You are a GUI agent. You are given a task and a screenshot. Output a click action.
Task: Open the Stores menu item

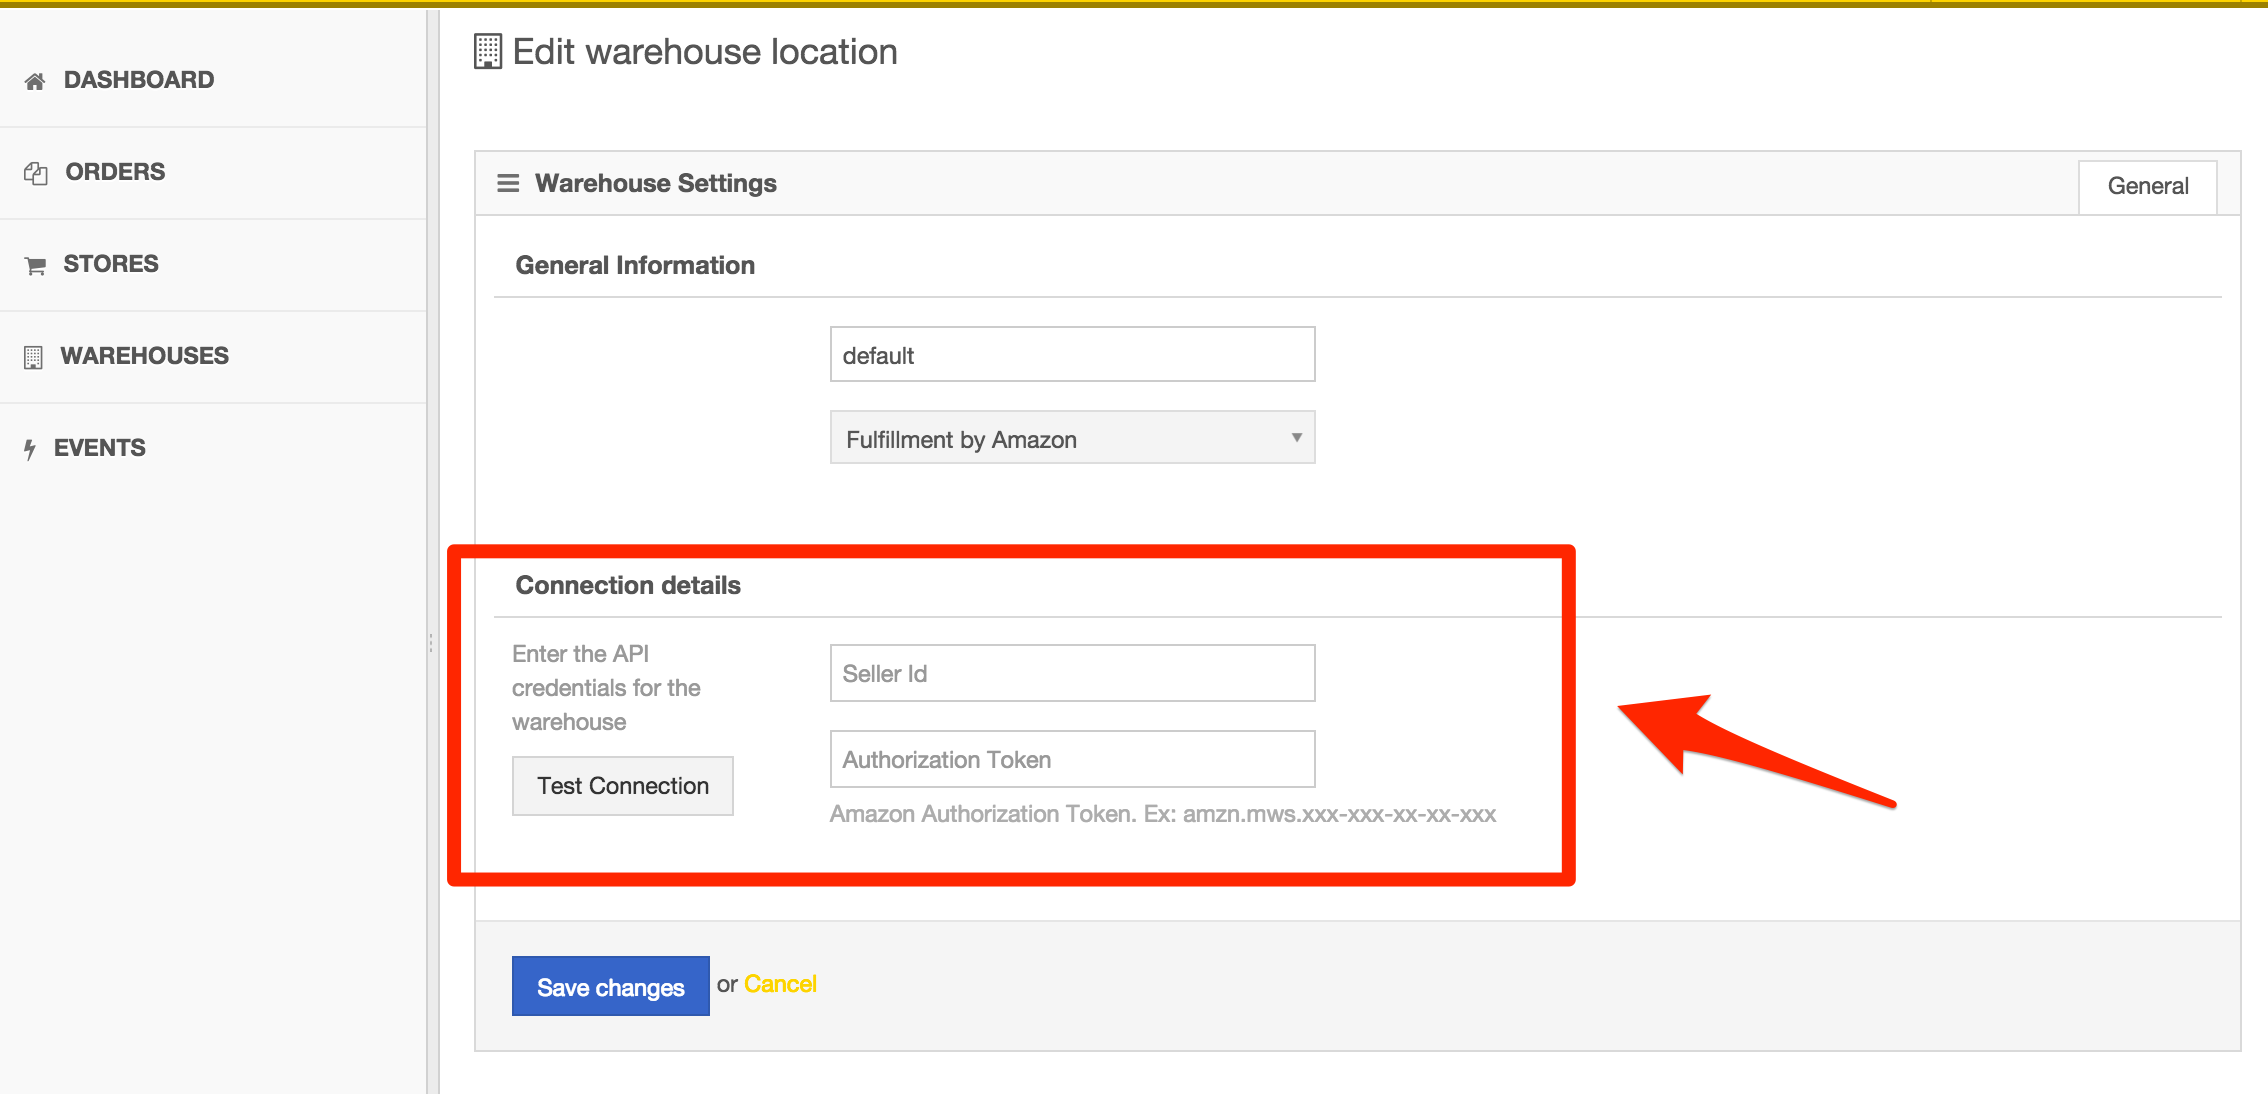coord(213,264)
